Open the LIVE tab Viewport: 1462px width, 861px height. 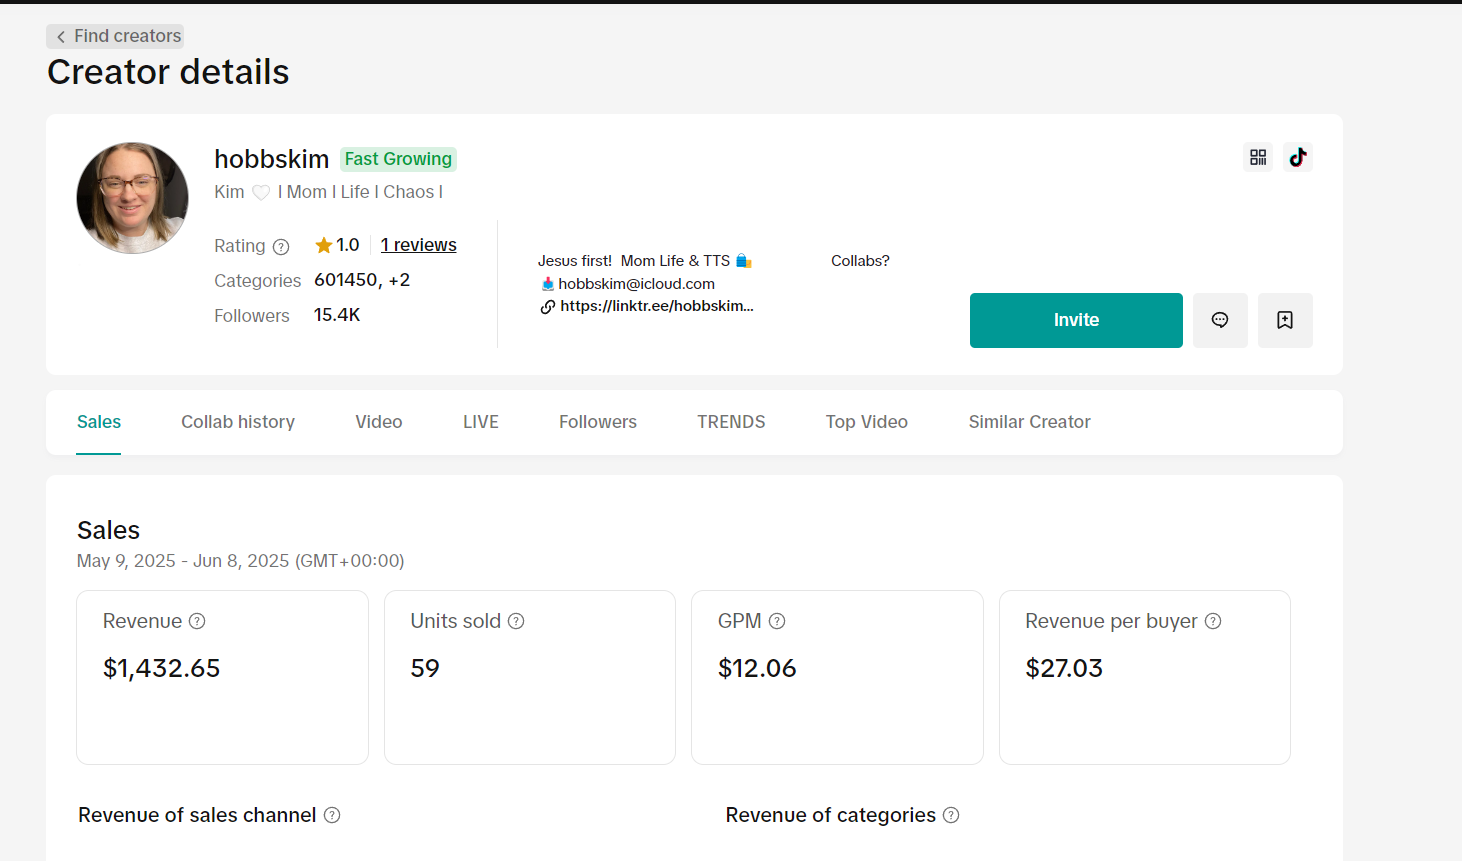click(480, 422)
